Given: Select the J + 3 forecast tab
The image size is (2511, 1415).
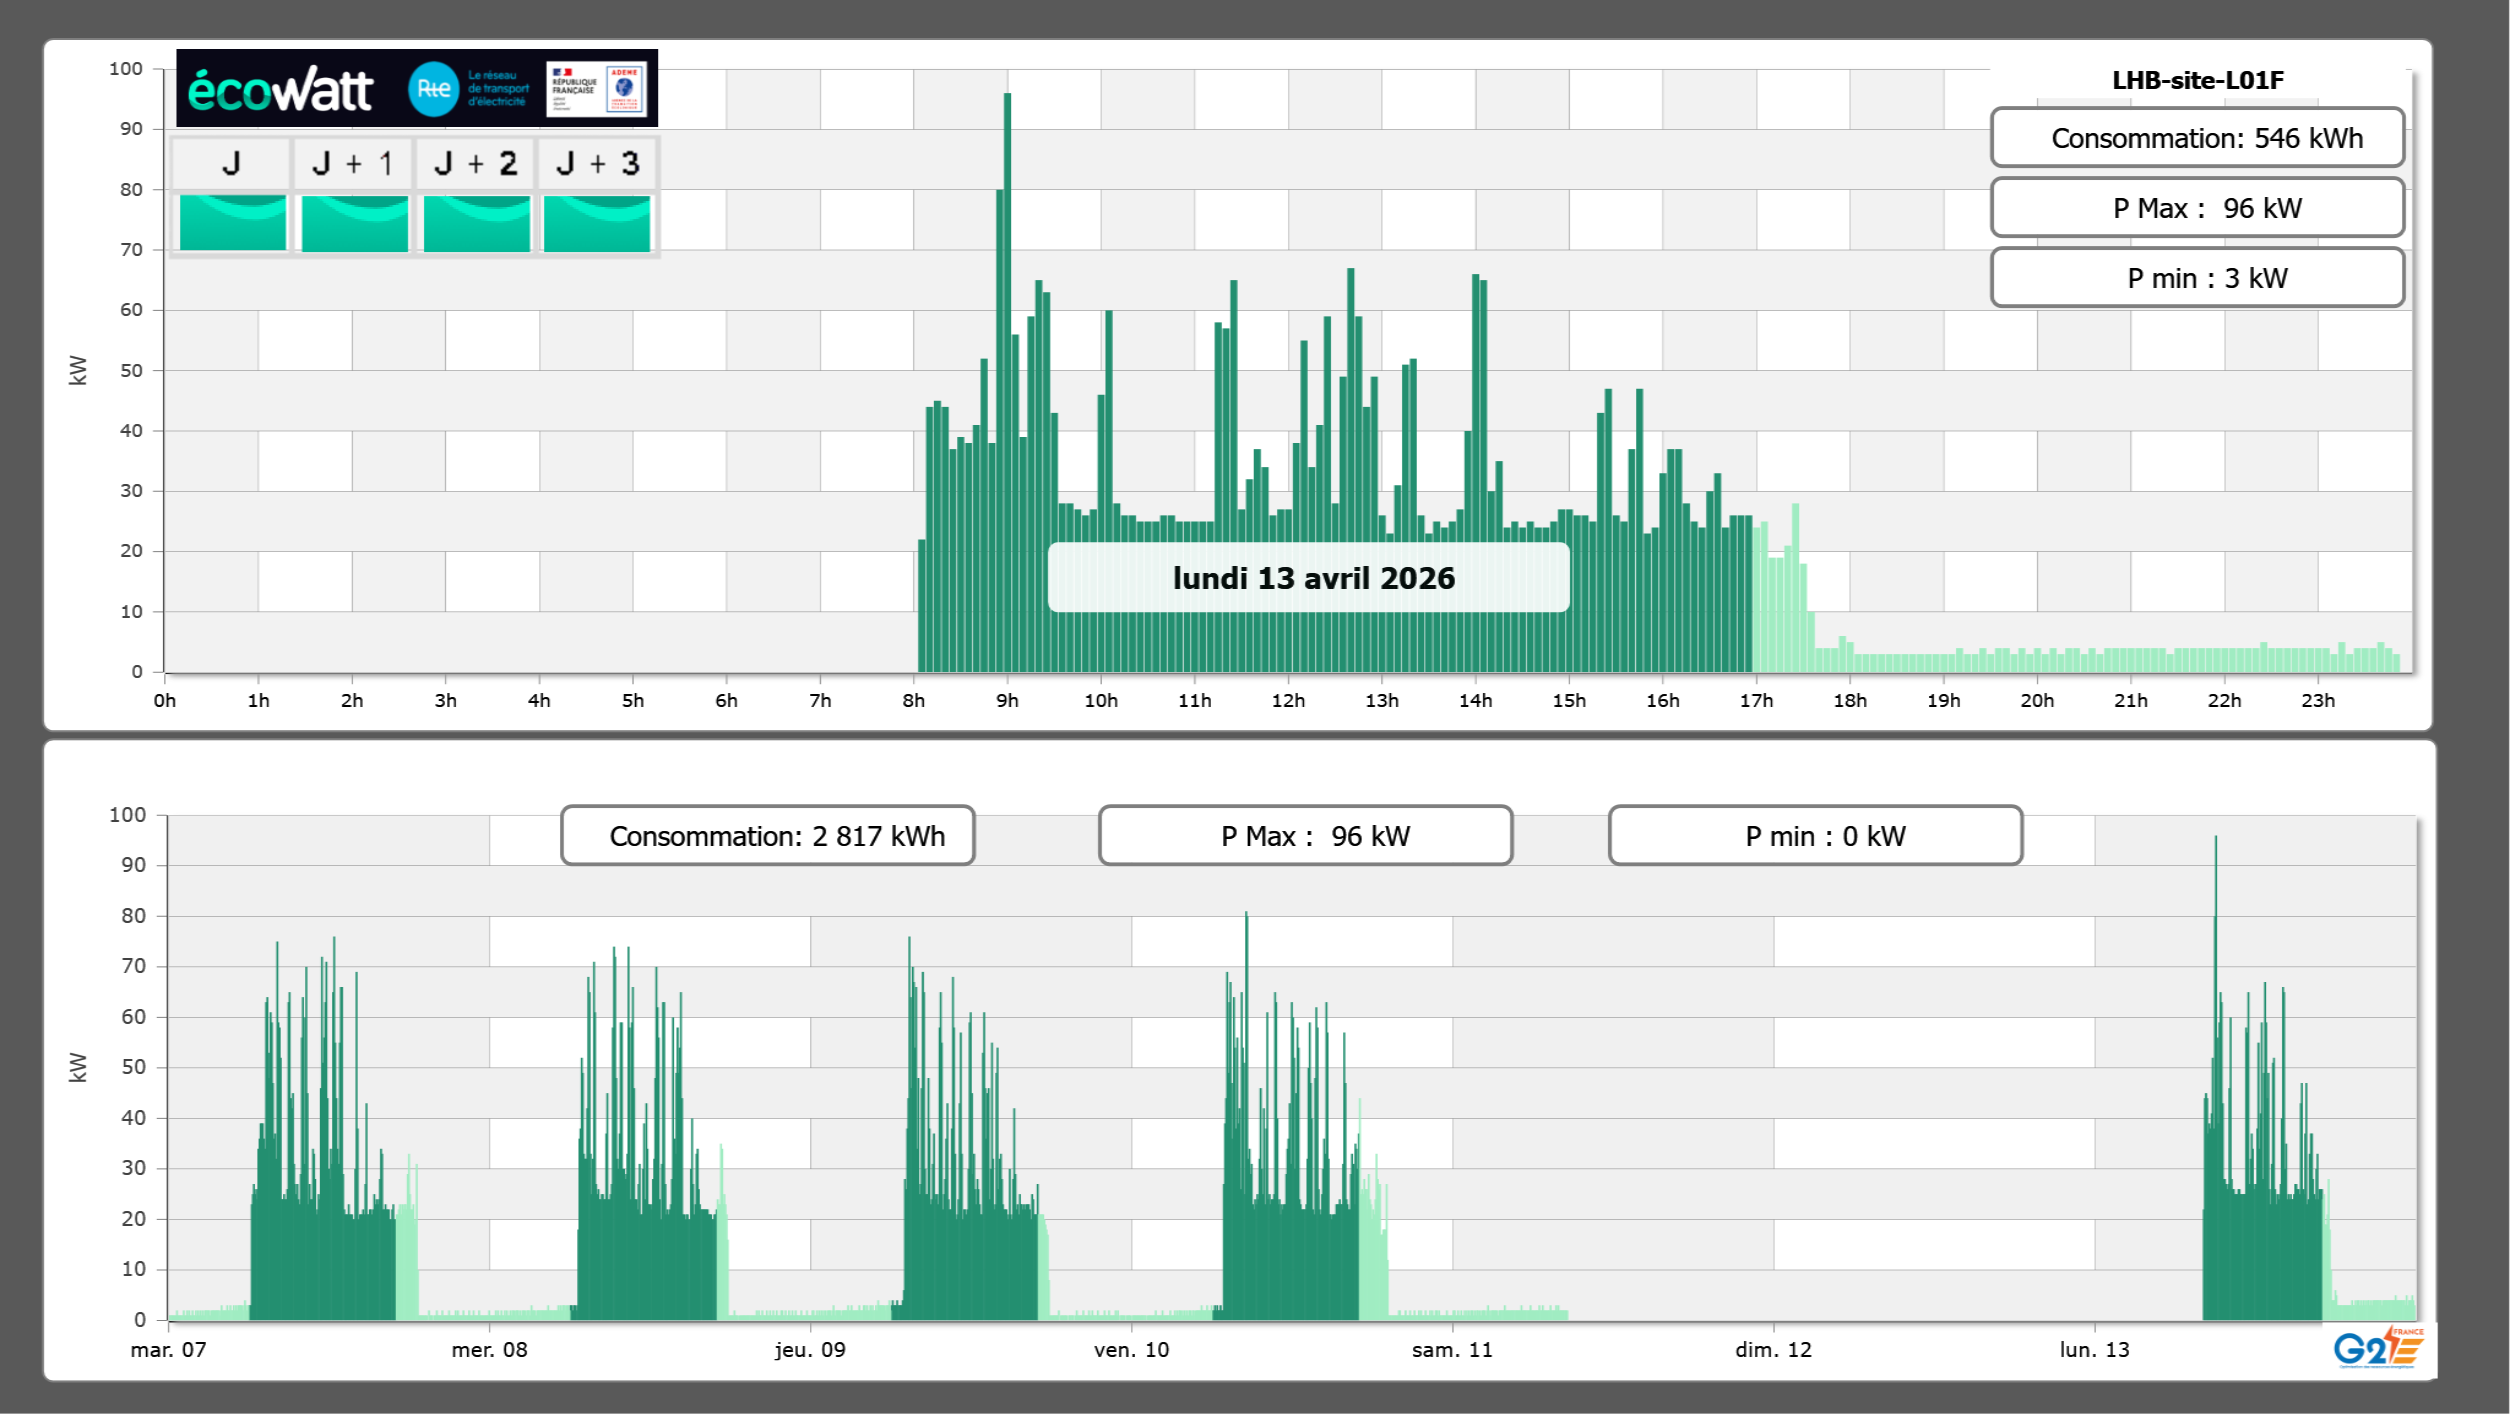Looking at the screenshot, I should coord(597,164).
